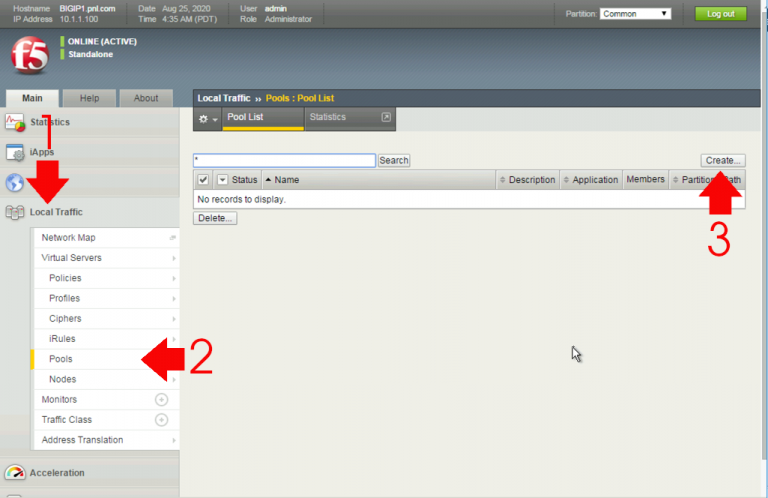Click the Search button

point(394,160)
